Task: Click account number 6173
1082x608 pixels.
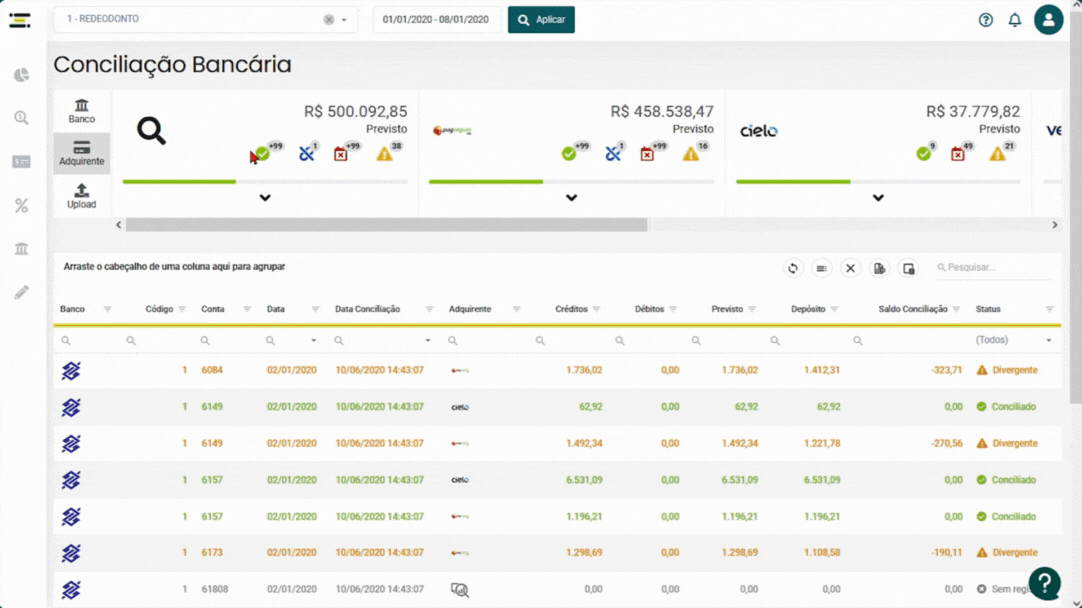Action: [212, 552]
